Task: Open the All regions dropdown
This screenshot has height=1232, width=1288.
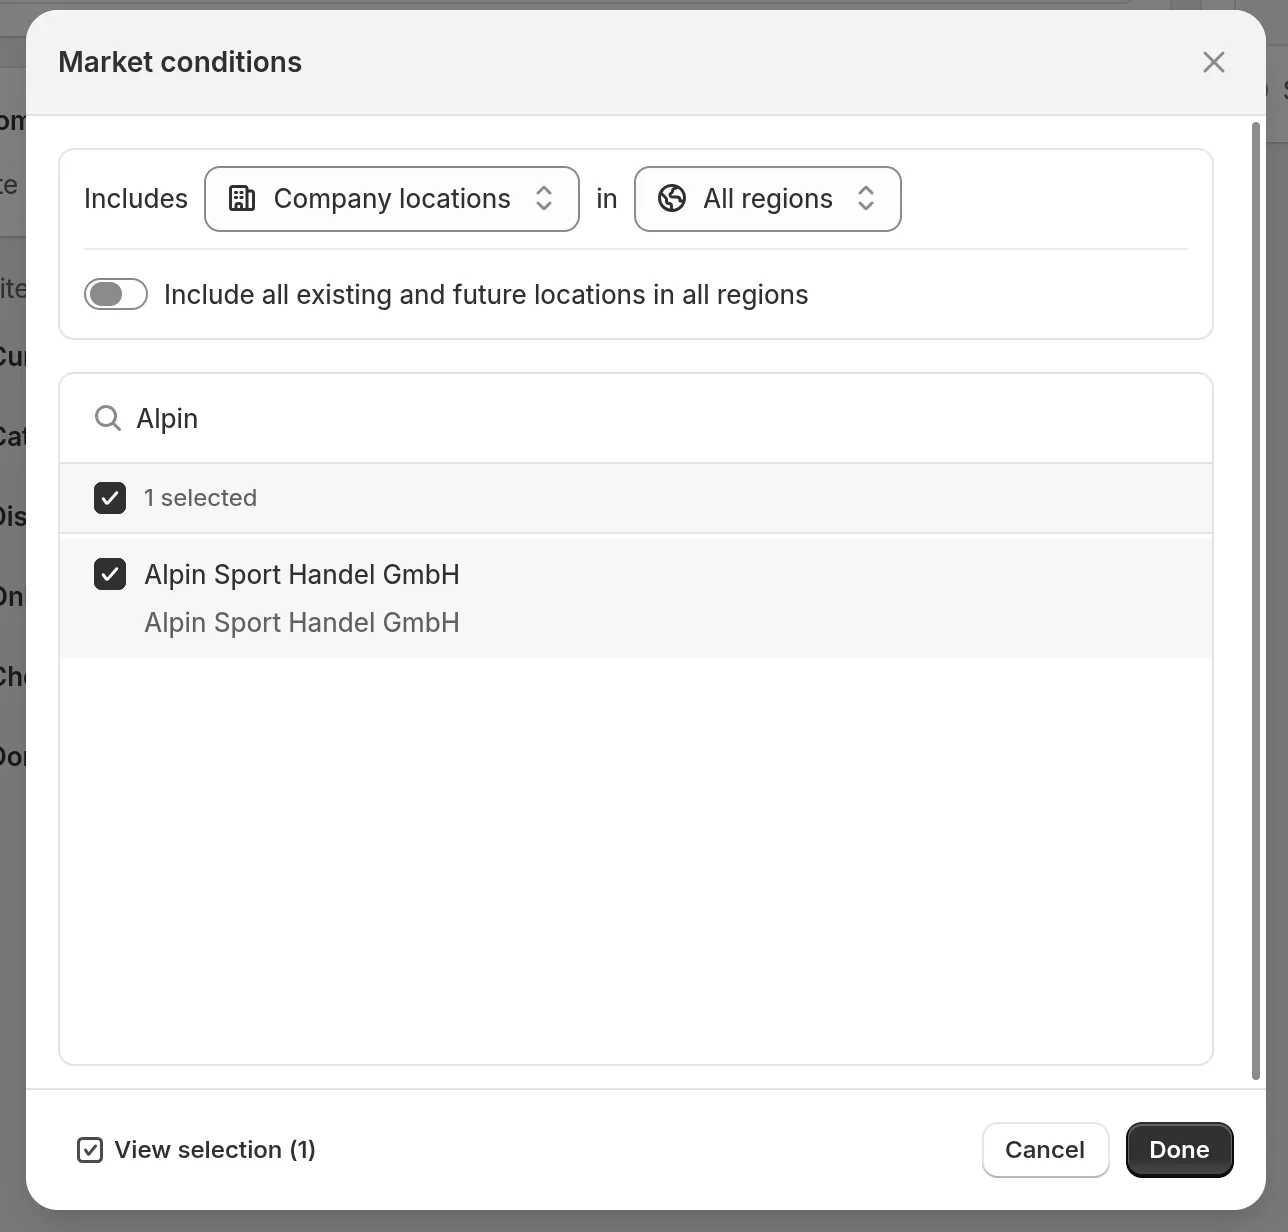Action: coord(768,199)
